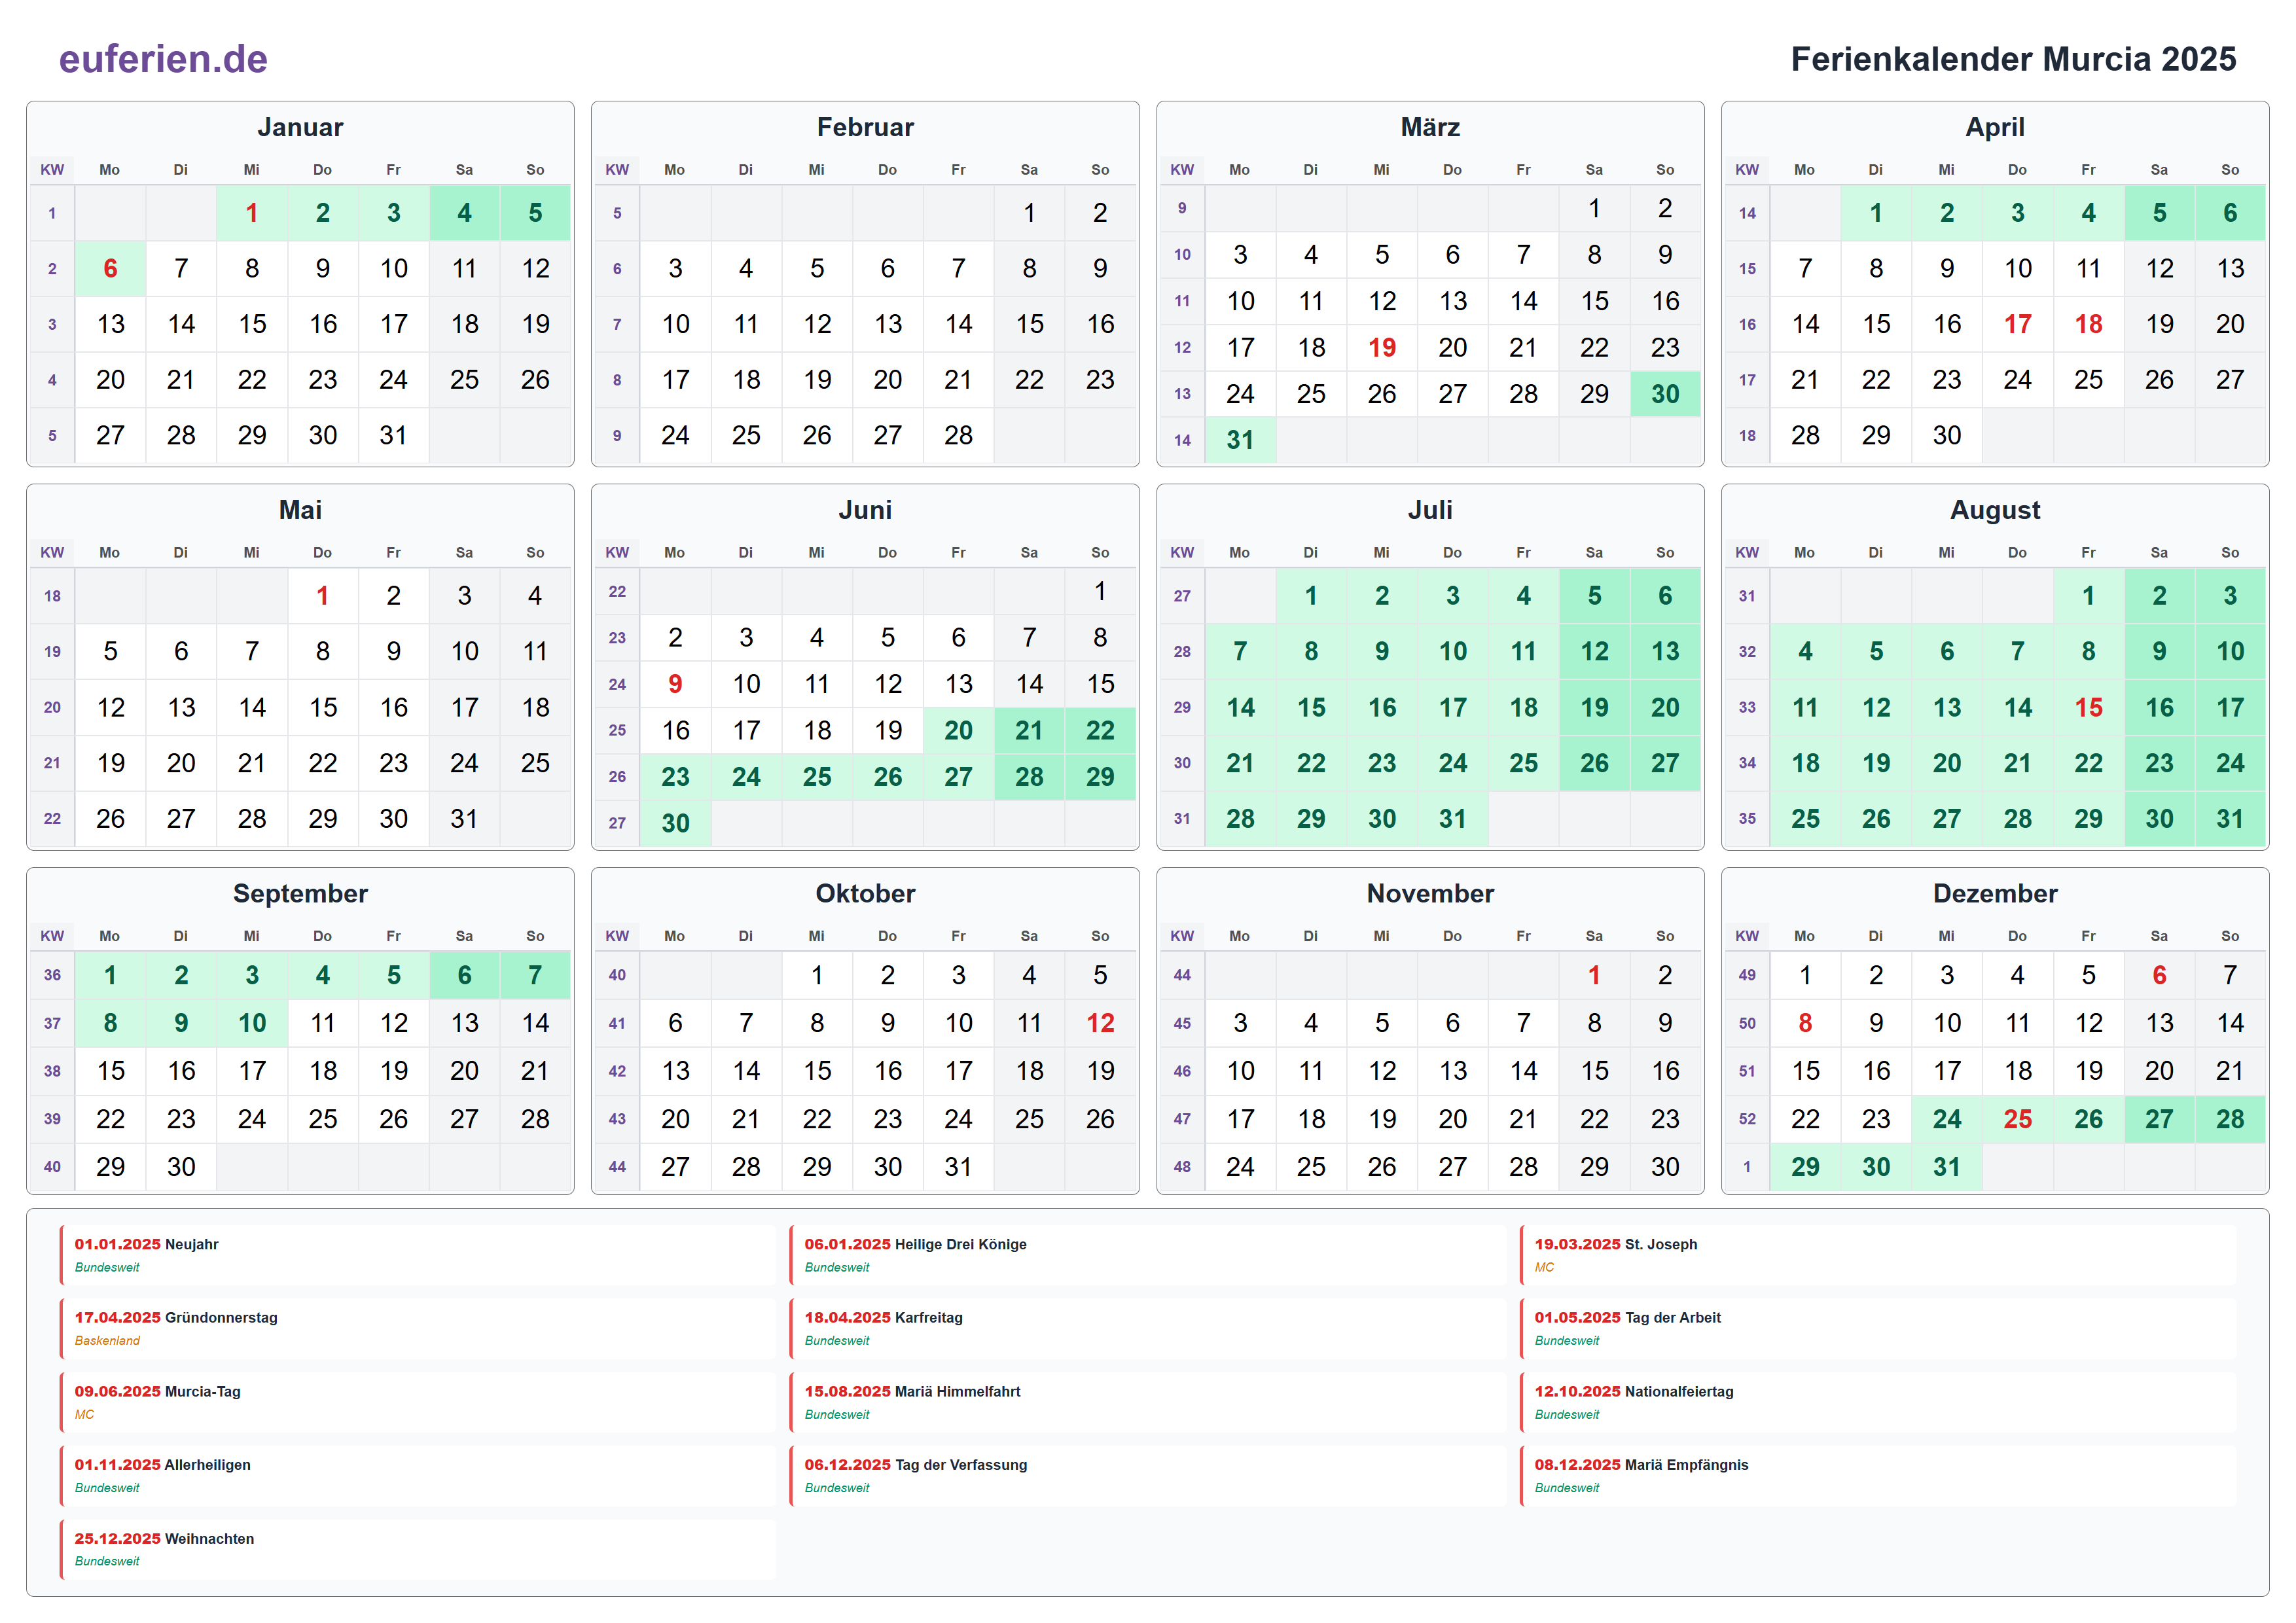This screenshot has height=1623, width=2296.
Task: Click green date 24 in Dezember
Action: (1947, 1119)
